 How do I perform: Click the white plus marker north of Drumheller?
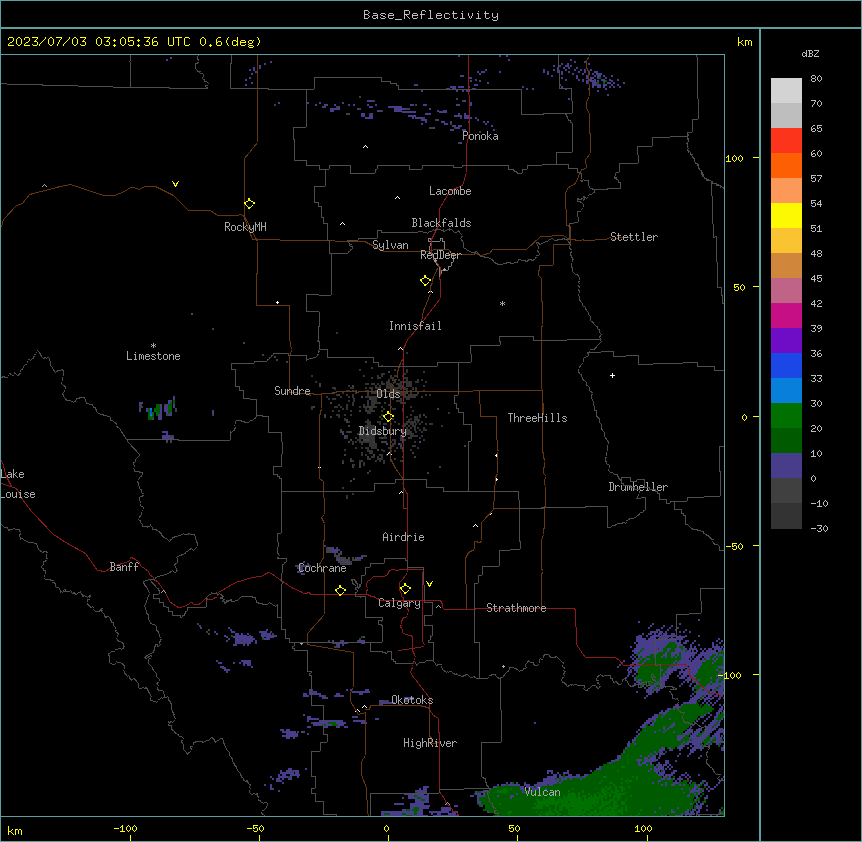point(612,375)
